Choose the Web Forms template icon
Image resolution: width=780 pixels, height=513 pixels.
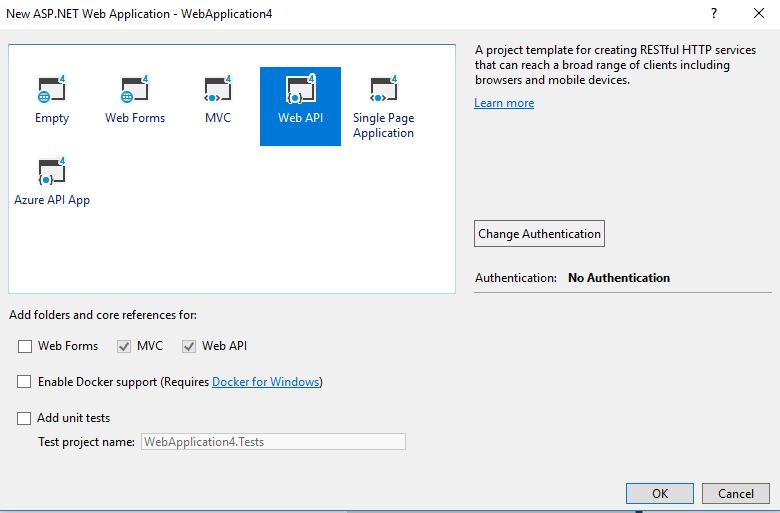(135, 90)
